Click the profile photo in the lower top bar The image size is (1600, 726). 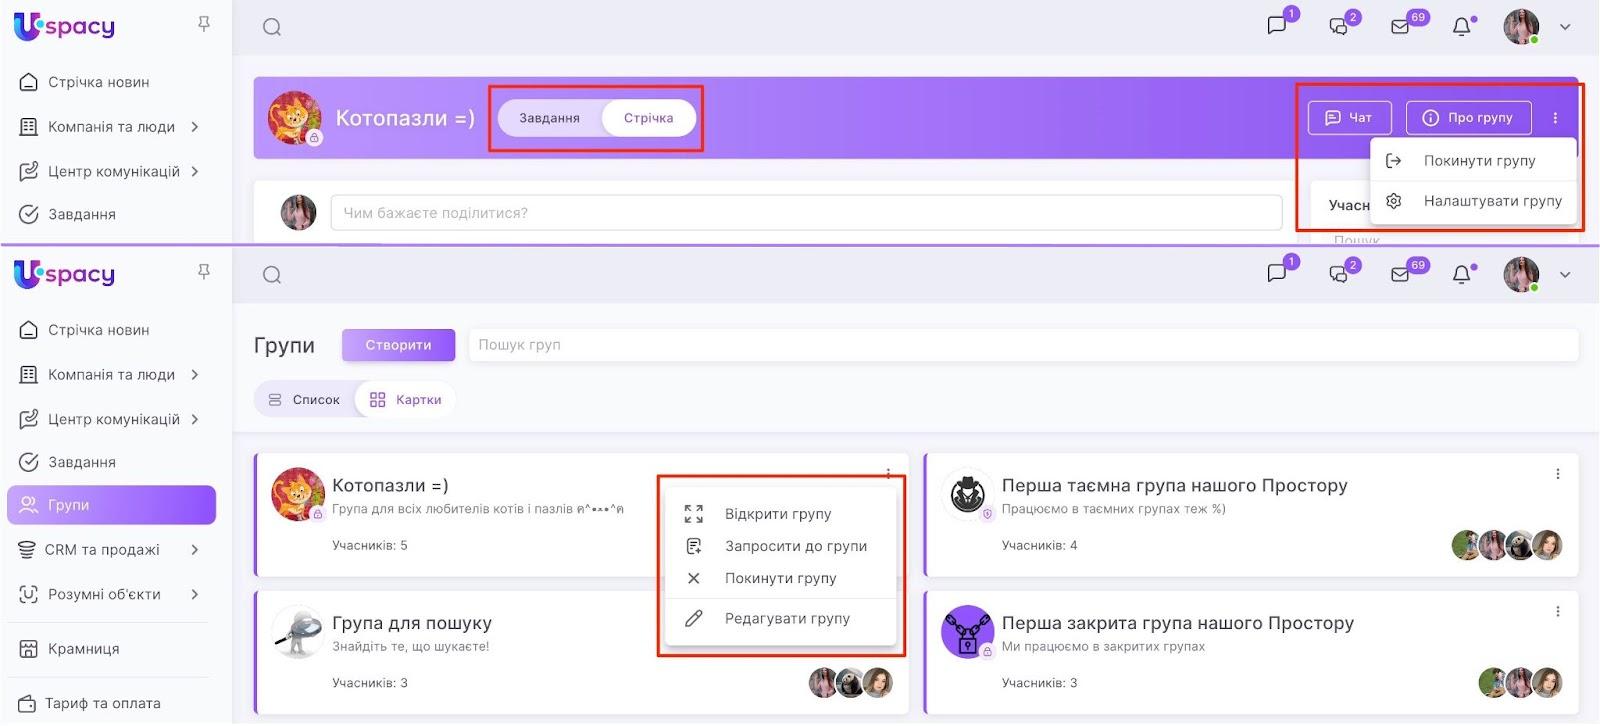tap(1521, 275)
